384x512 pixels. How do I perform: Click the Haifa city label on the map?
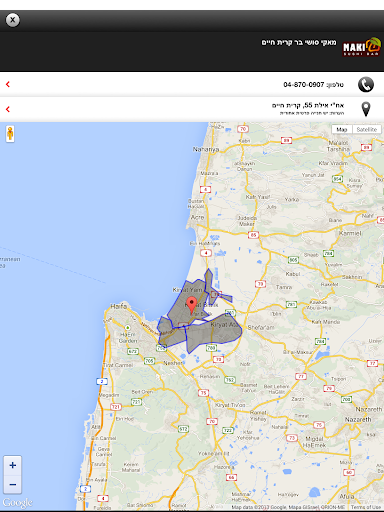[x=119, y=306]
